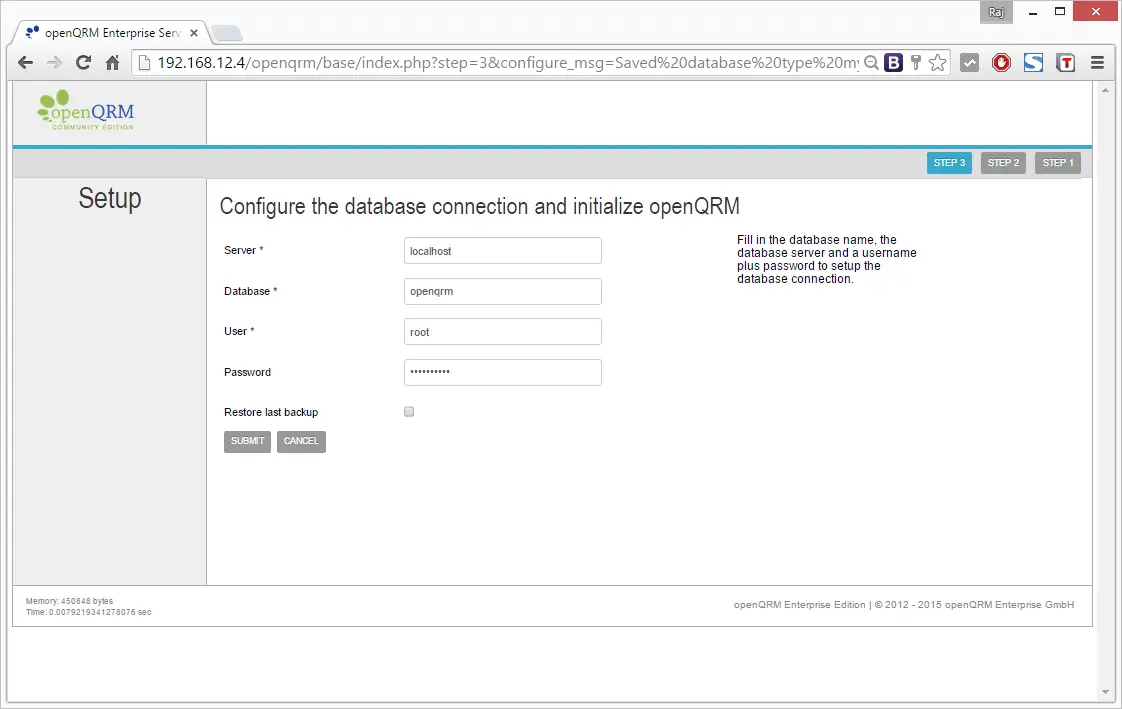Go to STEP 3 of setup
This screenshot has height=709, width=1122.
[x=949, y=163]
